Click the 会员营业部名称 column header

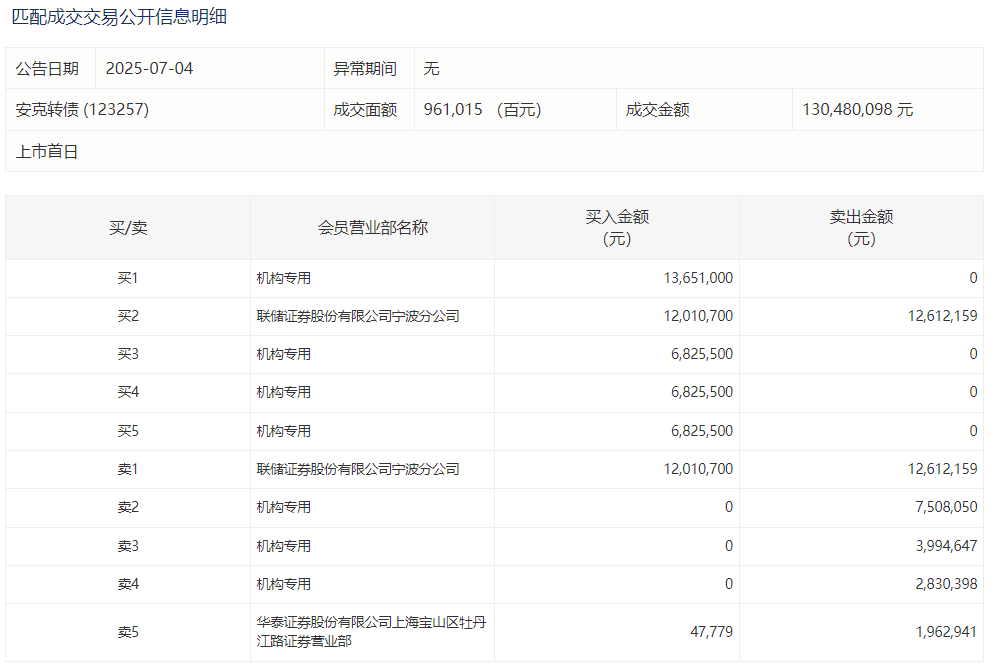tap(372, 228)
